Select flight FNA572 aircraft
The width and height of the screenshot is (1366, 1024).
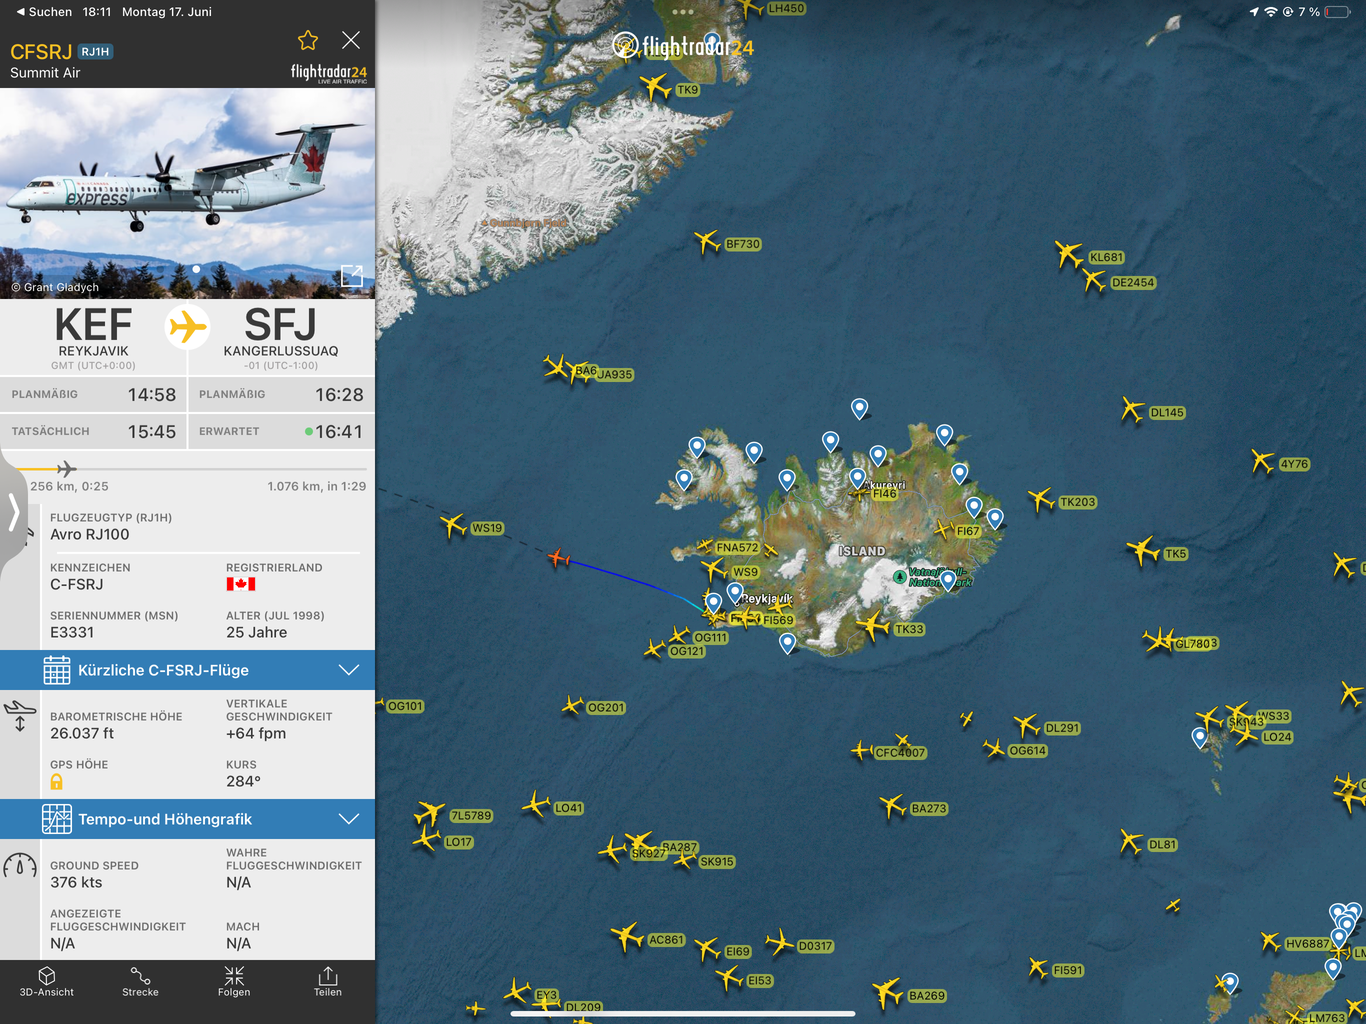pyautogui.click(x=704, y=547)
